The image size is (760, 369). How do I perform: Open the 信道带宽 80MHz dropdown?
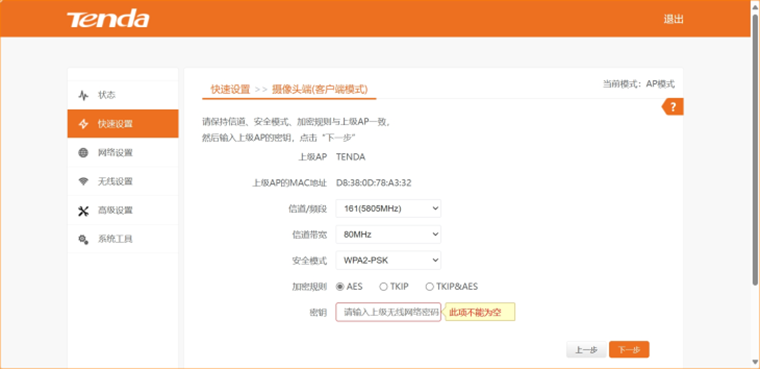388,234
